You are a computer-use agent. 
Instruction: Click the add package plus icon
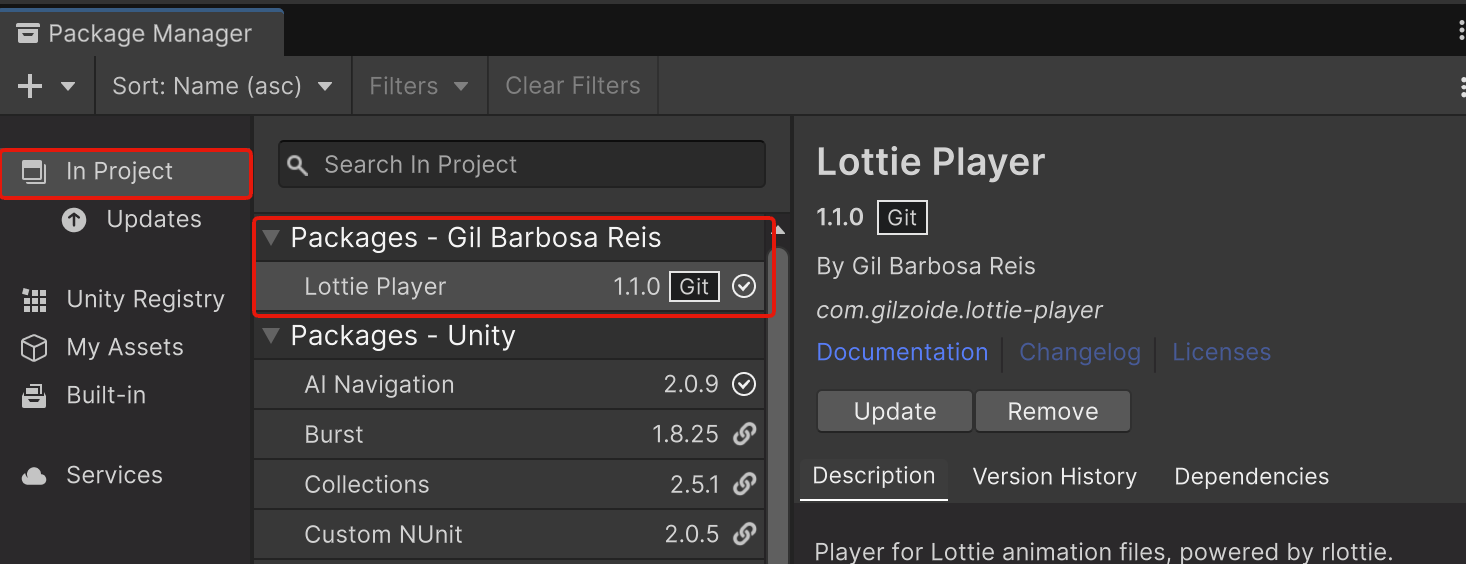pos(31,86)
